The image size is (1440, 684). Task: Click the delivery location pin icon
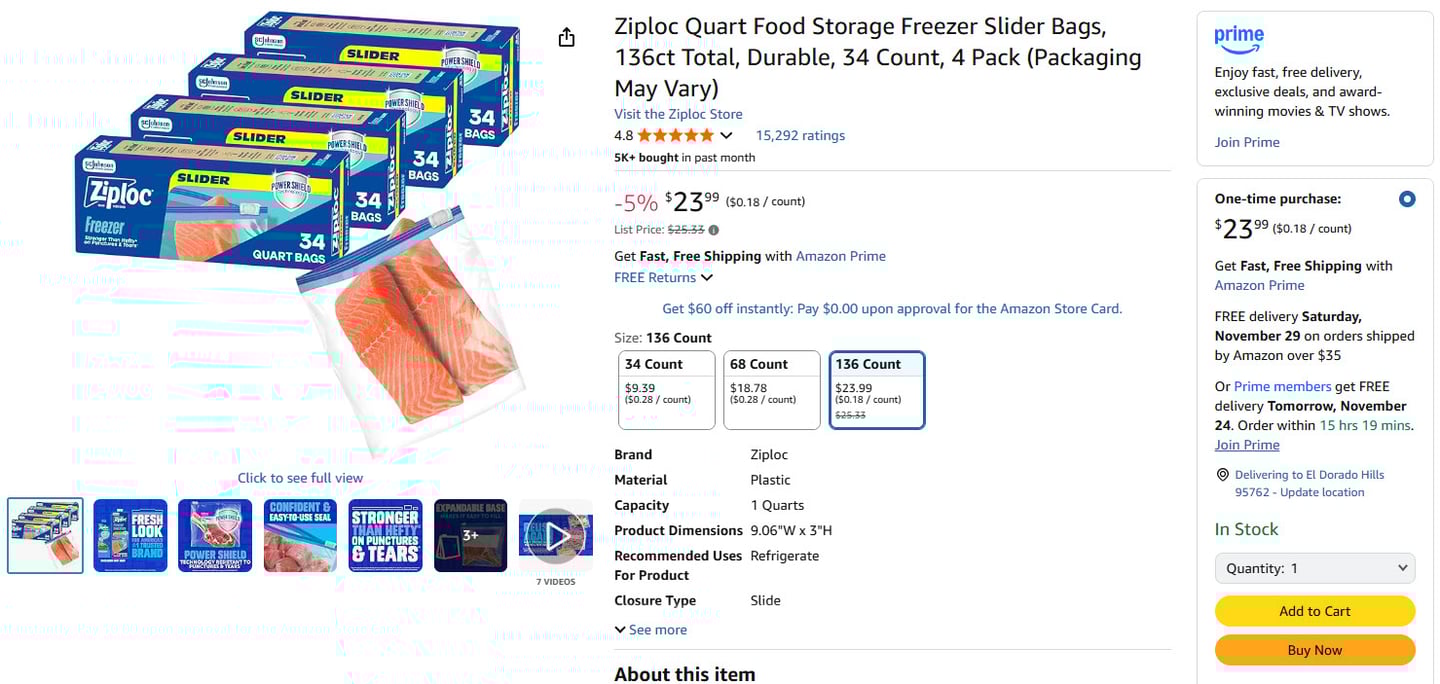pyautogui.click(x=1222, y=475)
